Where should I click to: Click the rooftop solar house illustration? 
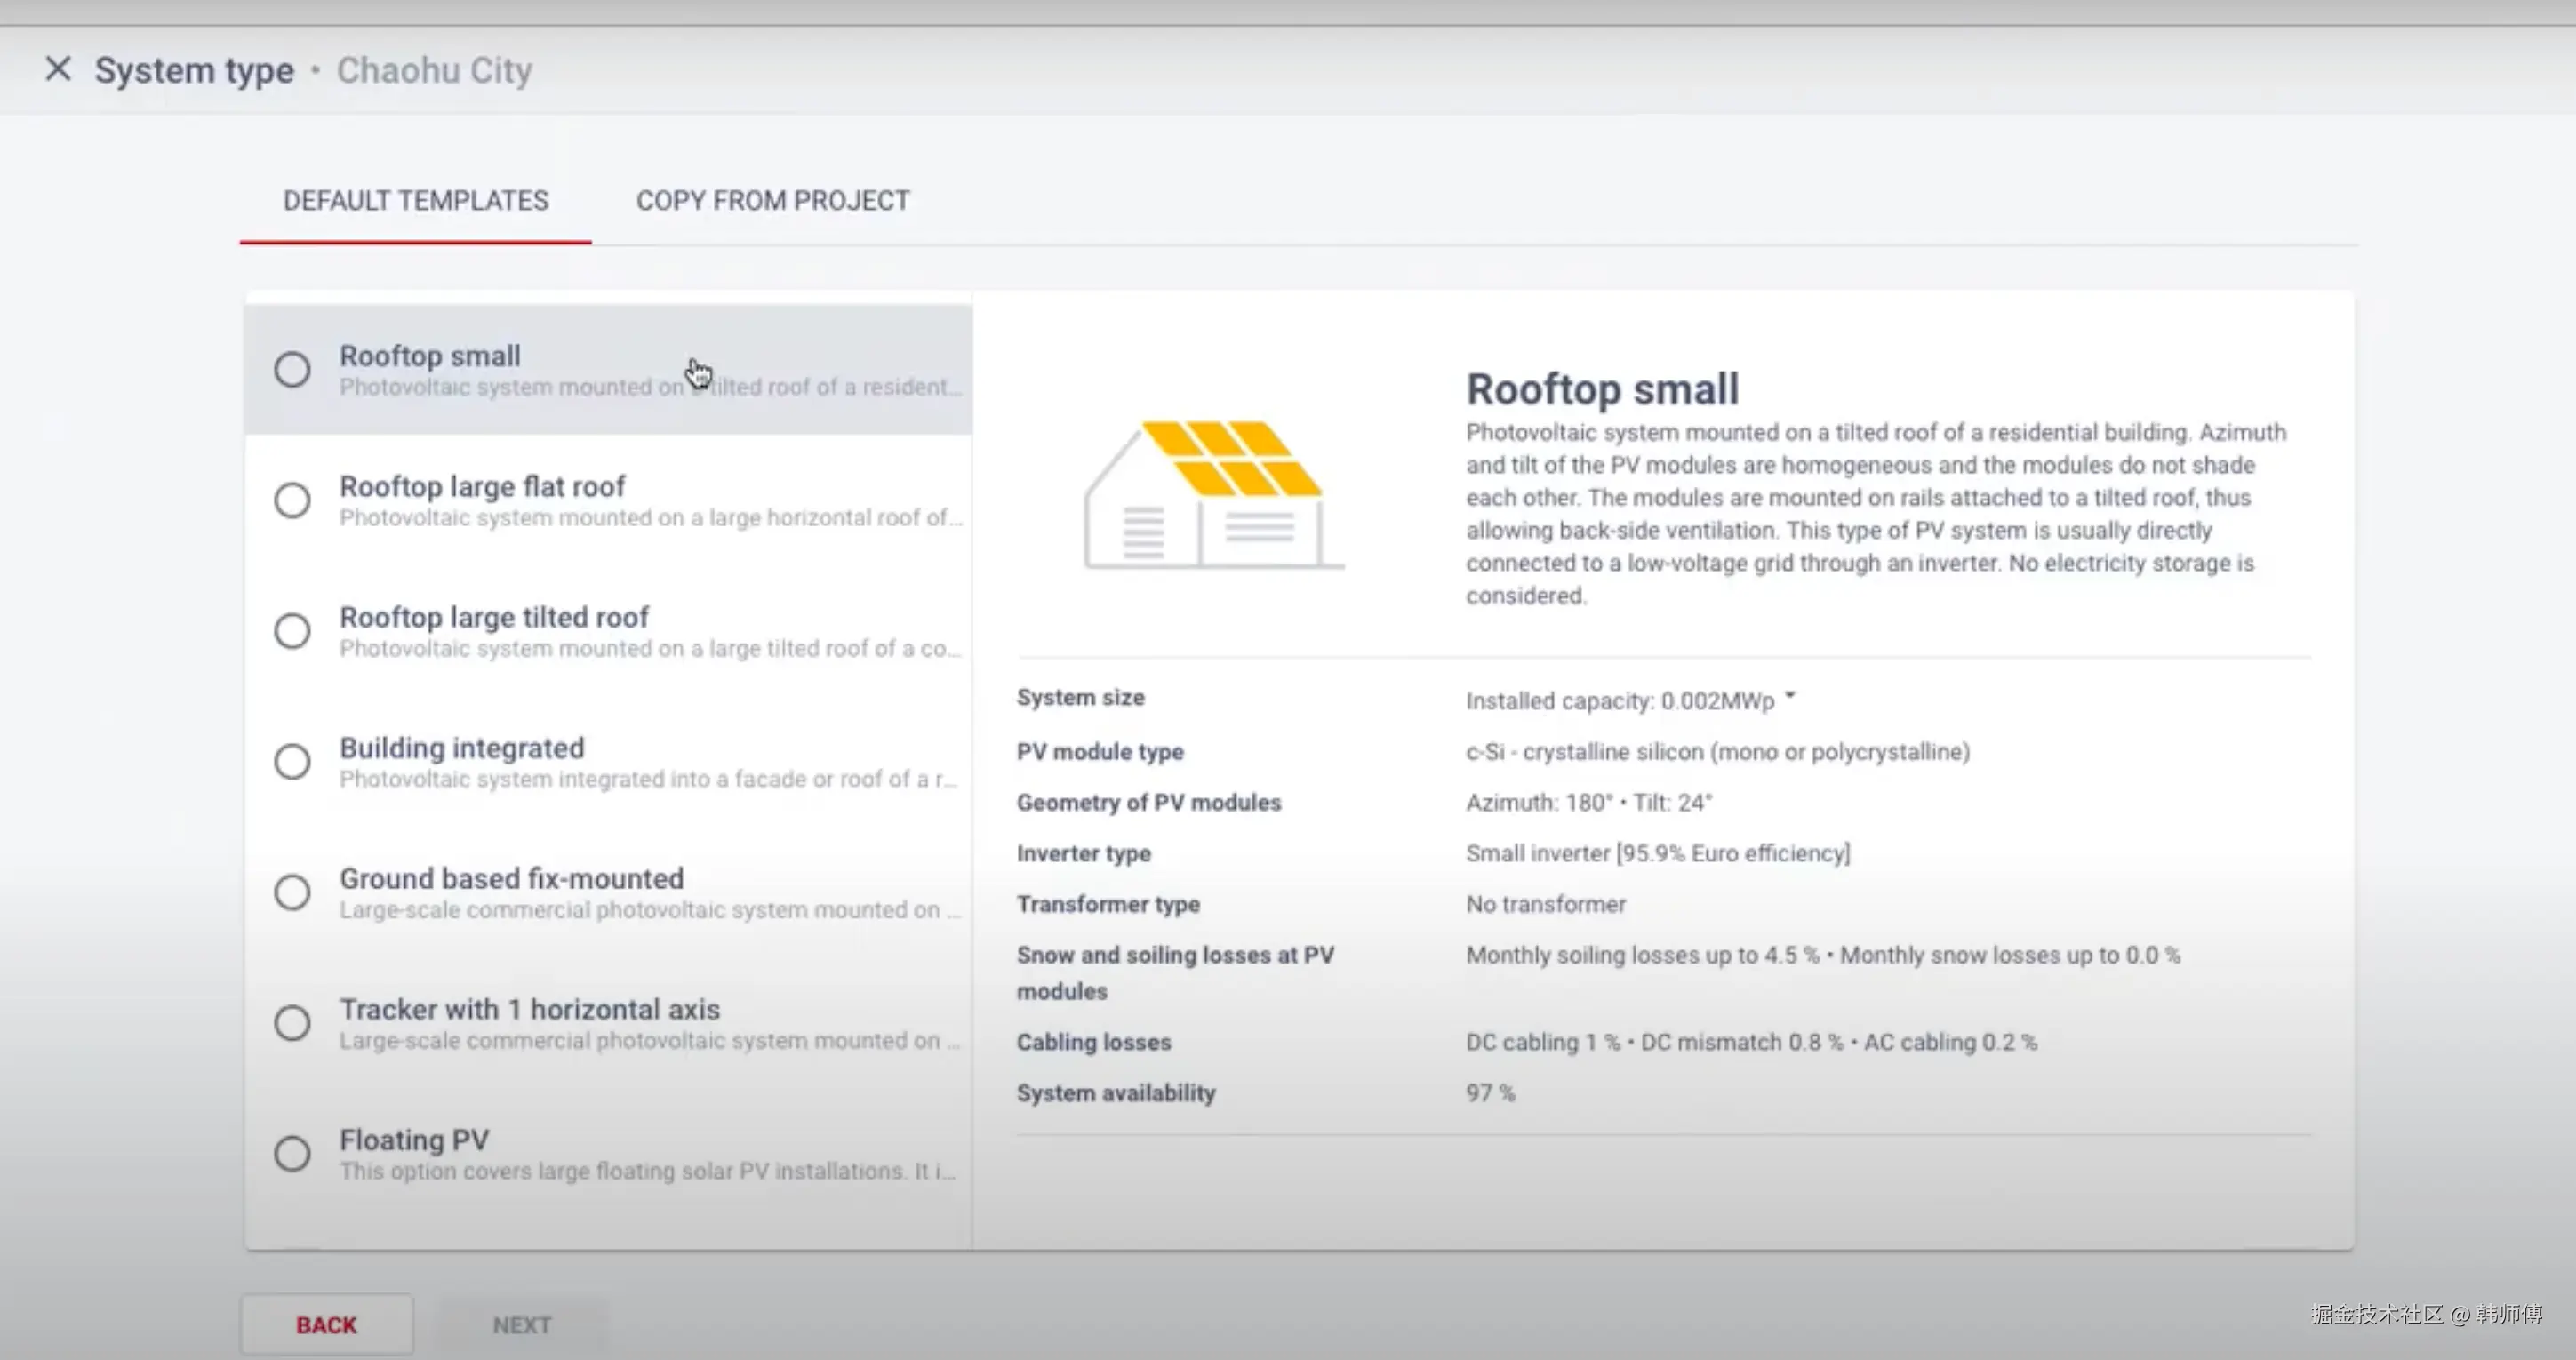click(x=1212, y=494)
